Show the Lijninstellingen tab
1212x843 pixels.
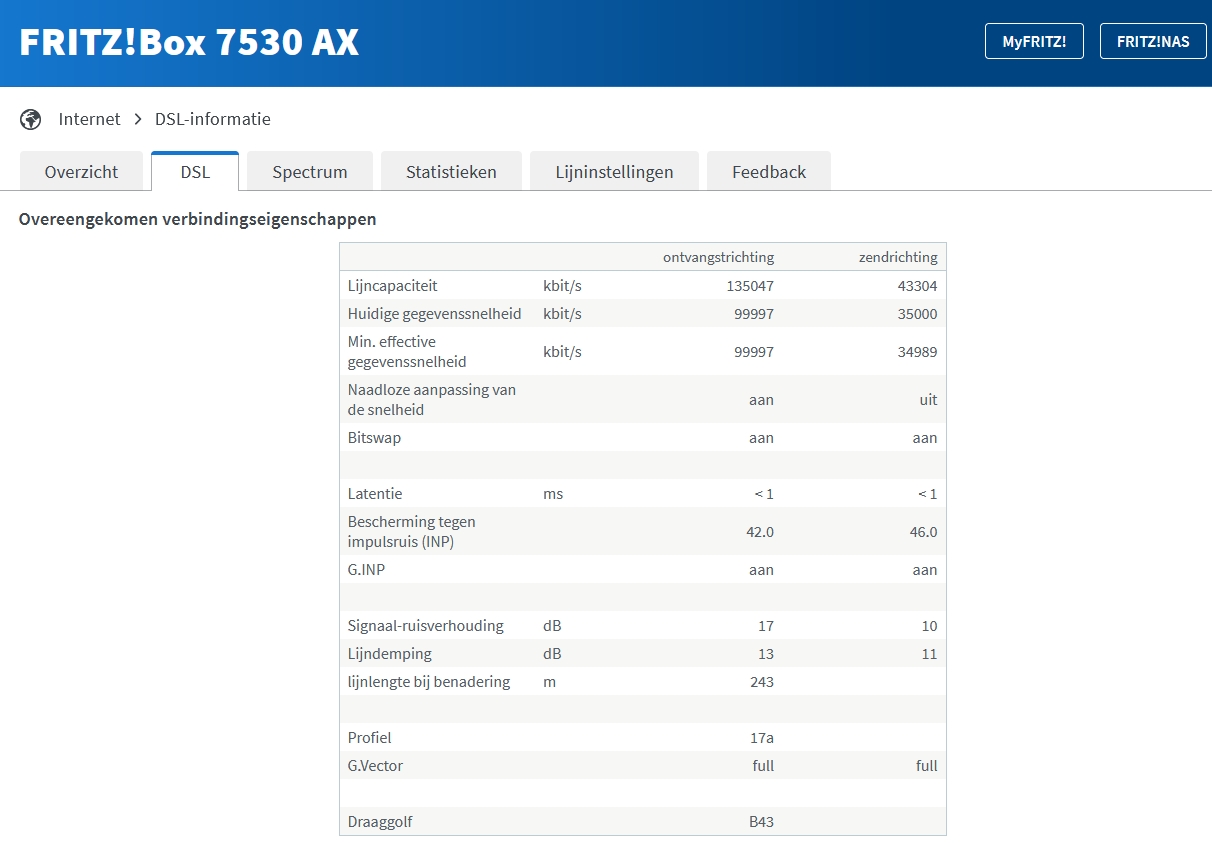(x=614, y=172)
